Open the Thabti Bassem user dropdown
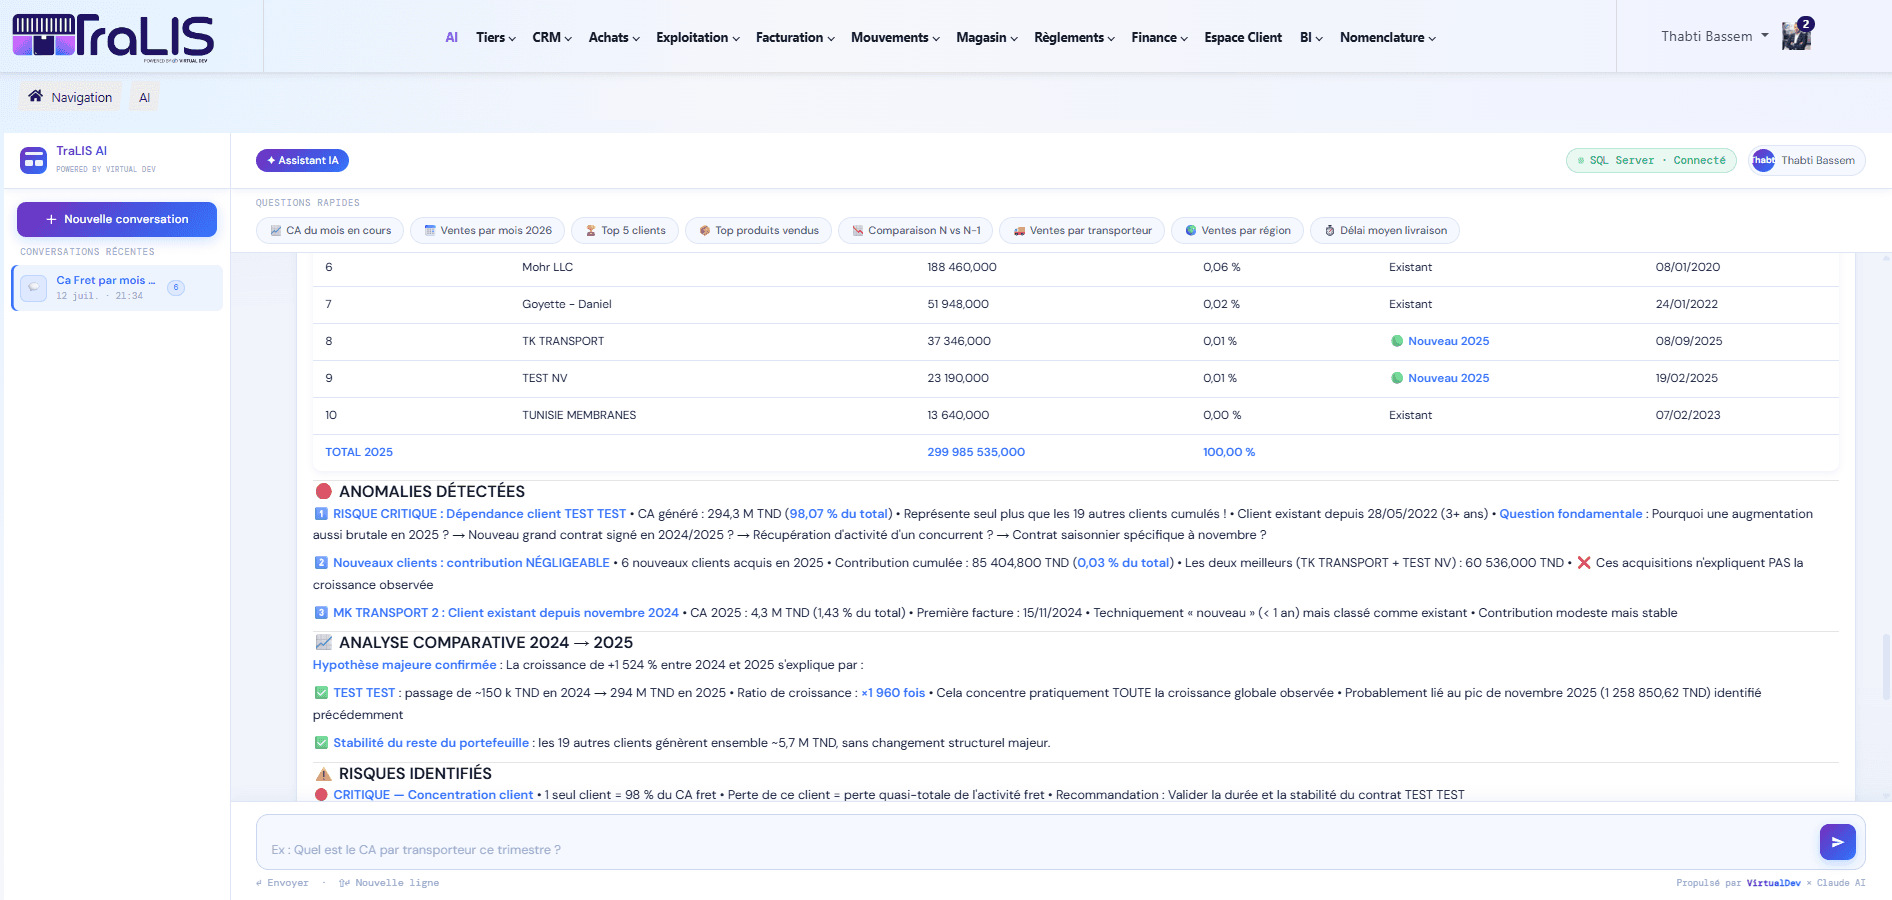This screenshot has width=1892, height=900. tap(1715, 36)
